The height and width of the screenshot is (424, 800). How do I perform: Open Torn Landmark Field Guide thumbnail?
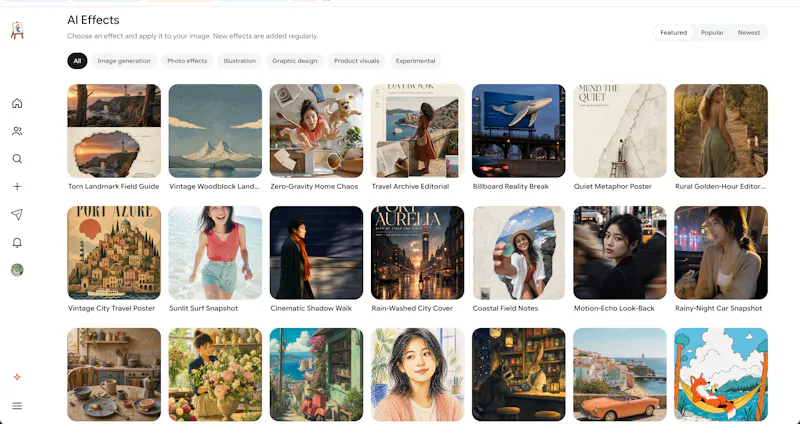(114, 131)
